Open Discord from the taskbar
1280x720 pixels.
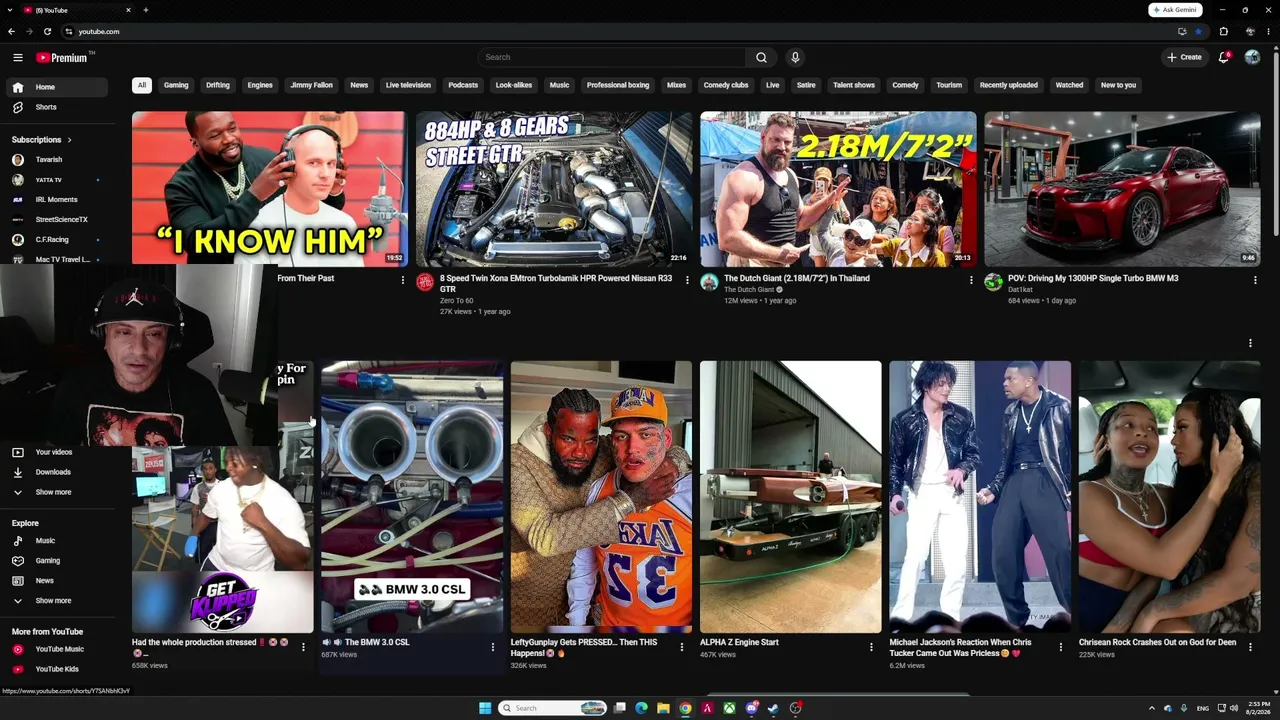(751, 708)
